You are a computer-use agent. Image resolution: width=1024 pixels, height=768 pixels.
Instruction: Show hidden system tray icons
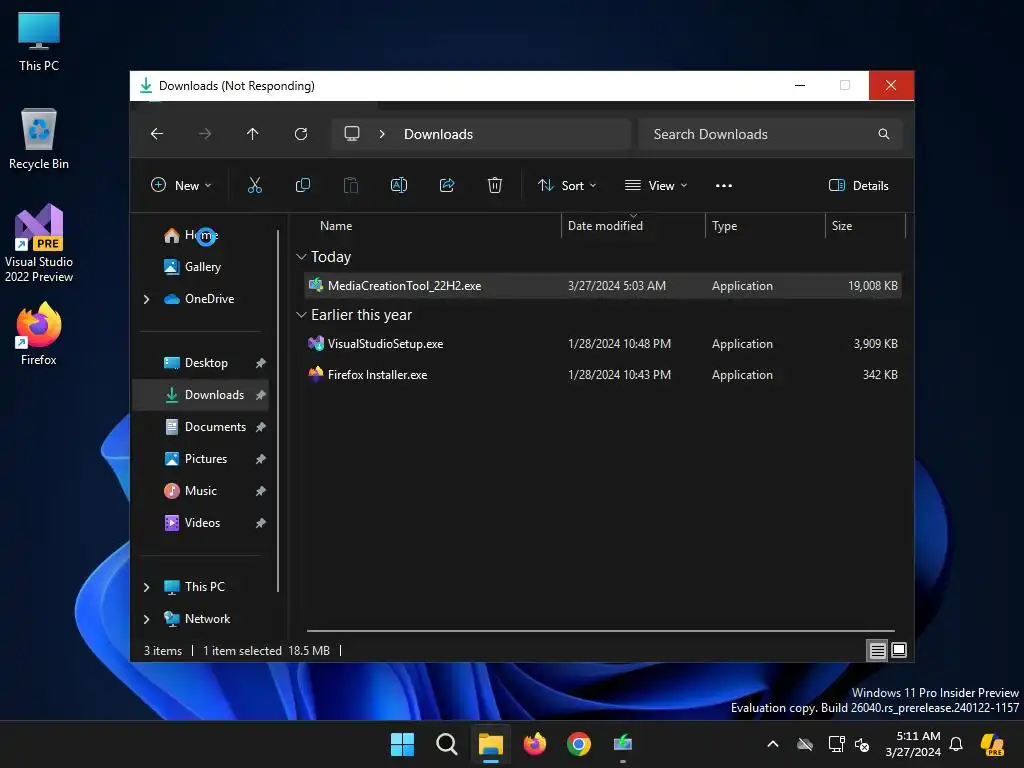[x=773, y=744]
